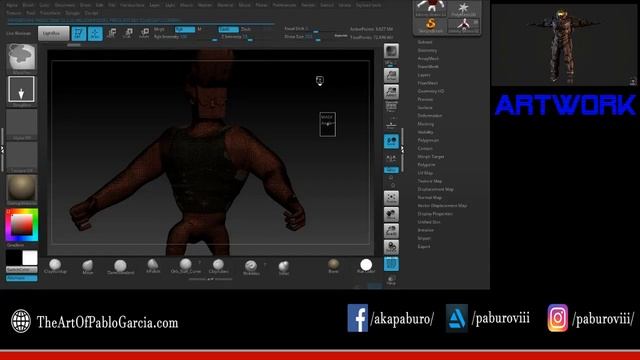Open the Alpha Off slot
640x360 pixels.
[22, 124]
